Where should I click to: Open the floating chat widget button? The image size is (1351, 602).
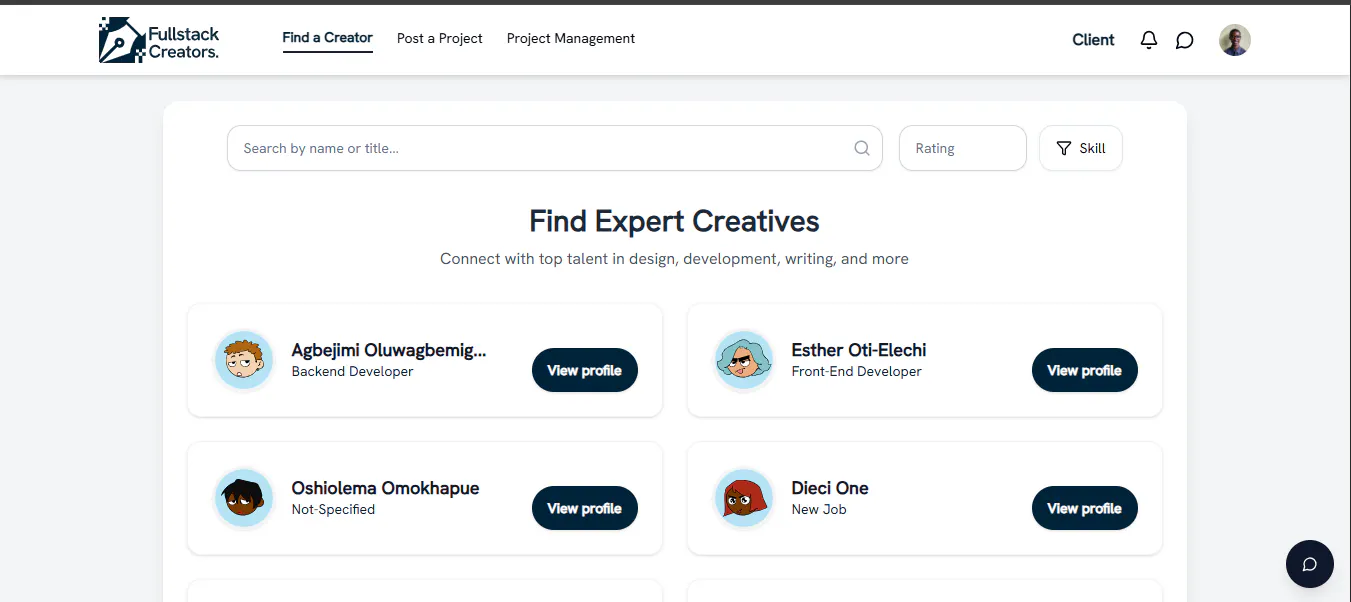pos(1310,564)
